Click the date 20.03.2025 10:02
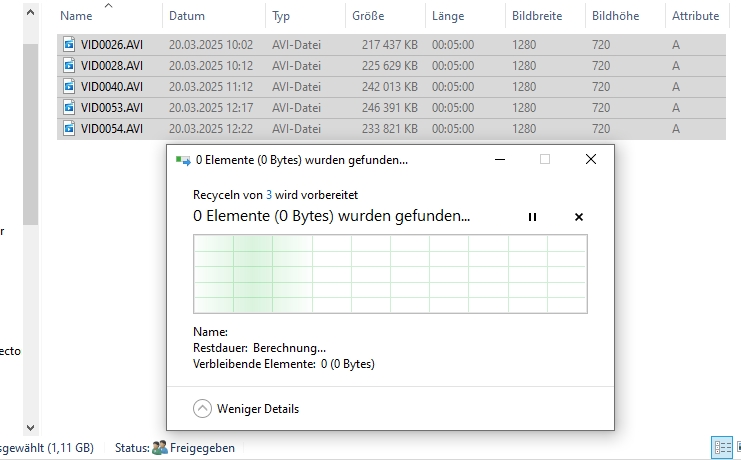This screenshot has height=460, width=741. pos(211,44)
